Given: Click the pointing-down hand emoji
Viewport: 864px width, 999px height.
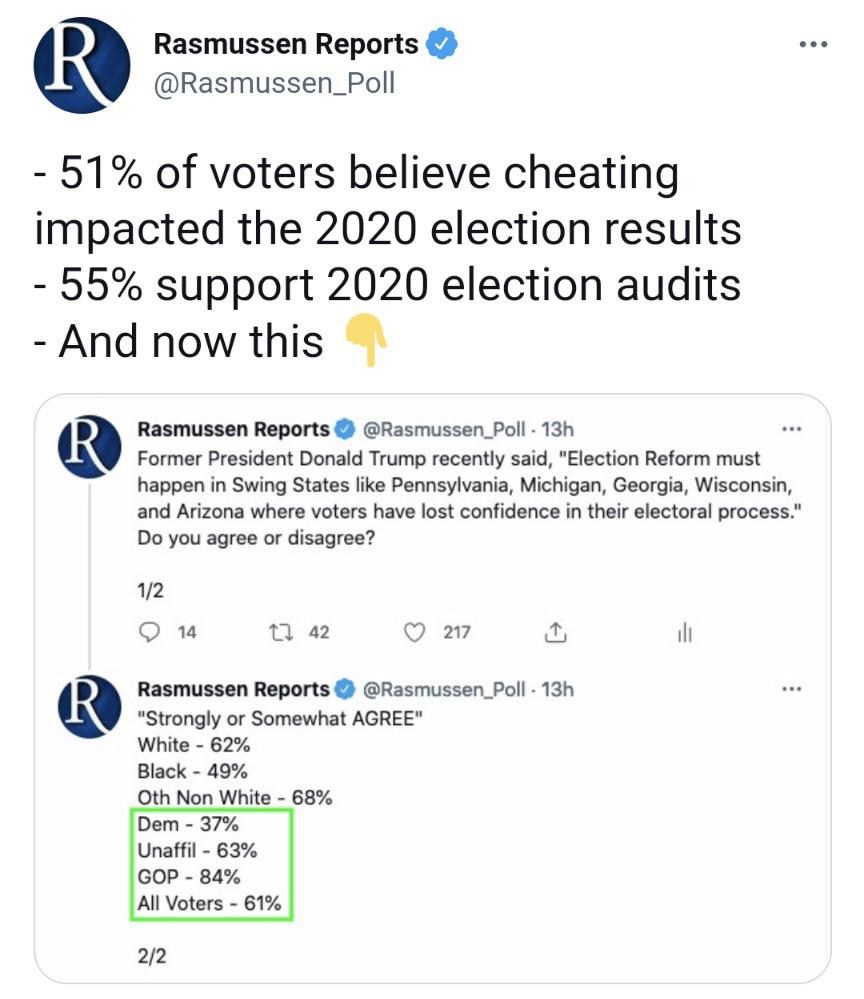Looking at the screenshot, I should [x=365, y=341].
